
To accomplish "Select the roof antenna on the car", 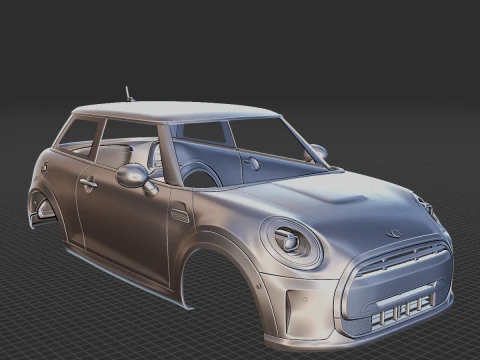I will 129,95.
